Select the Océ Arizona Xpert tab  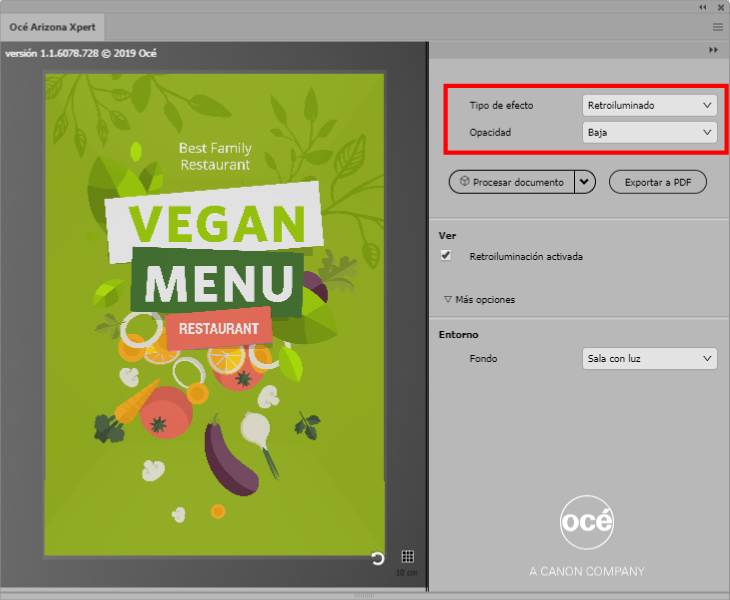tap(52, 27)
